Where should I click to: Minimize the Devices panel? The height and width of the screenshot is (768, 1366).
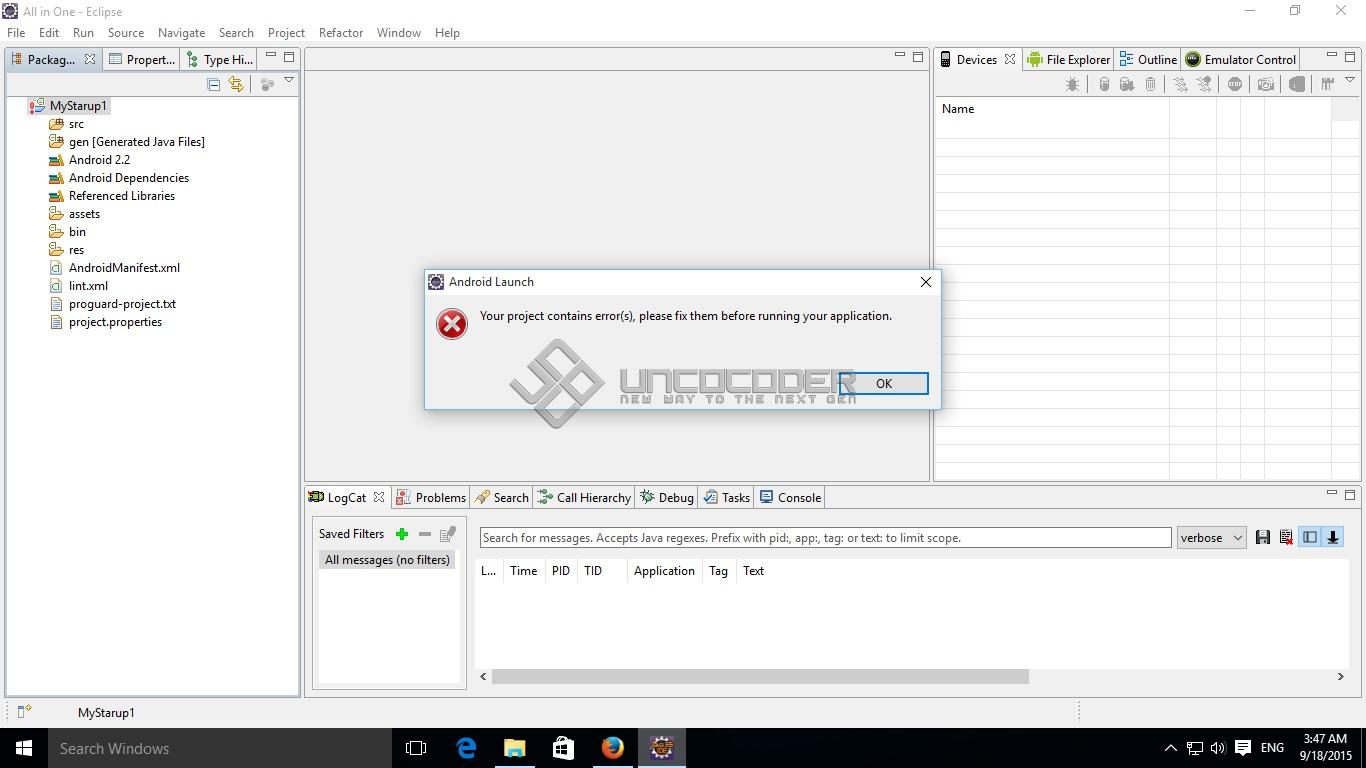[1332, 56]
